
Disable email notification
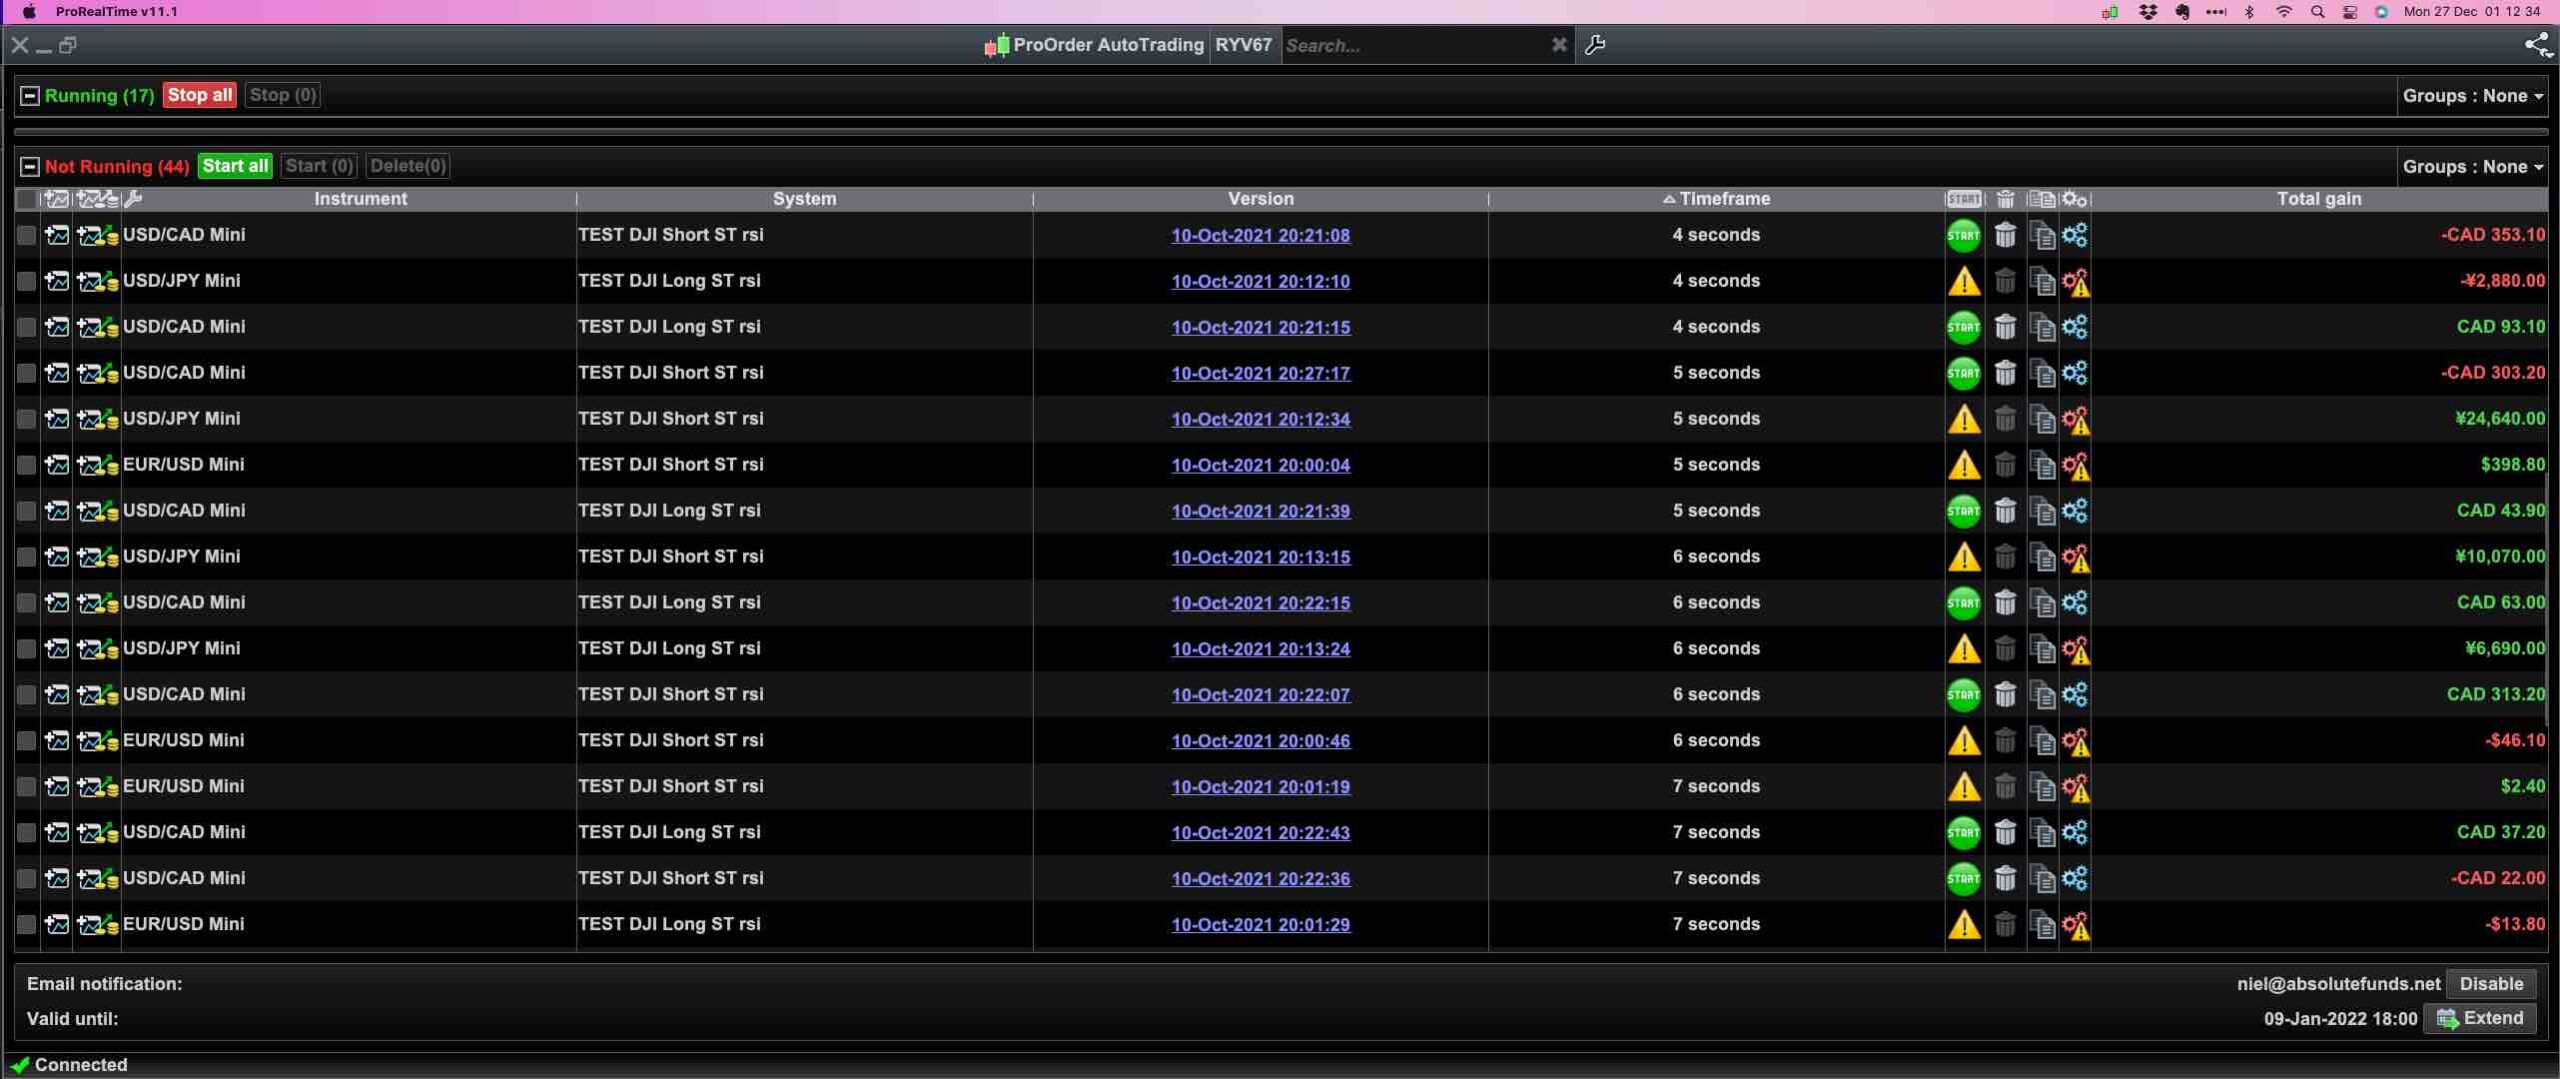point(2490,984)
